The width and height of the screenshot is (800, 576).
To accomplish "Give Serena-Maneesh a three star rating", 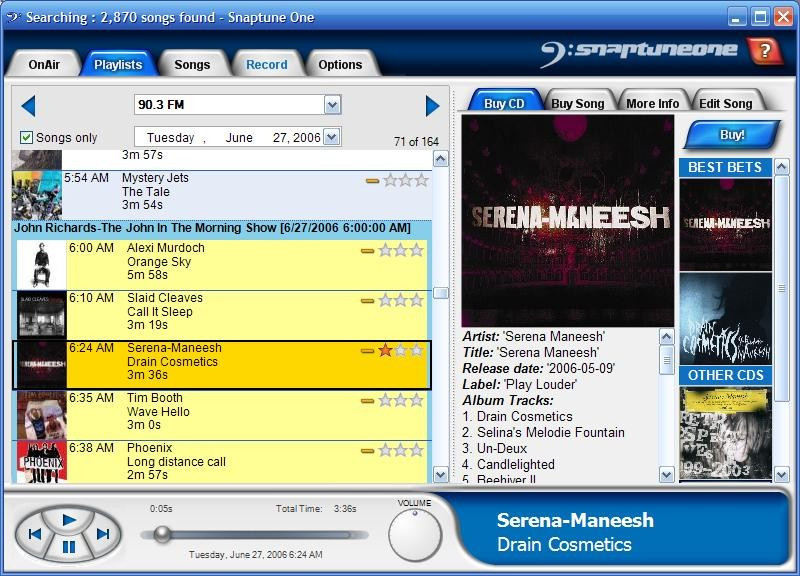I will [x=417, y=350].
